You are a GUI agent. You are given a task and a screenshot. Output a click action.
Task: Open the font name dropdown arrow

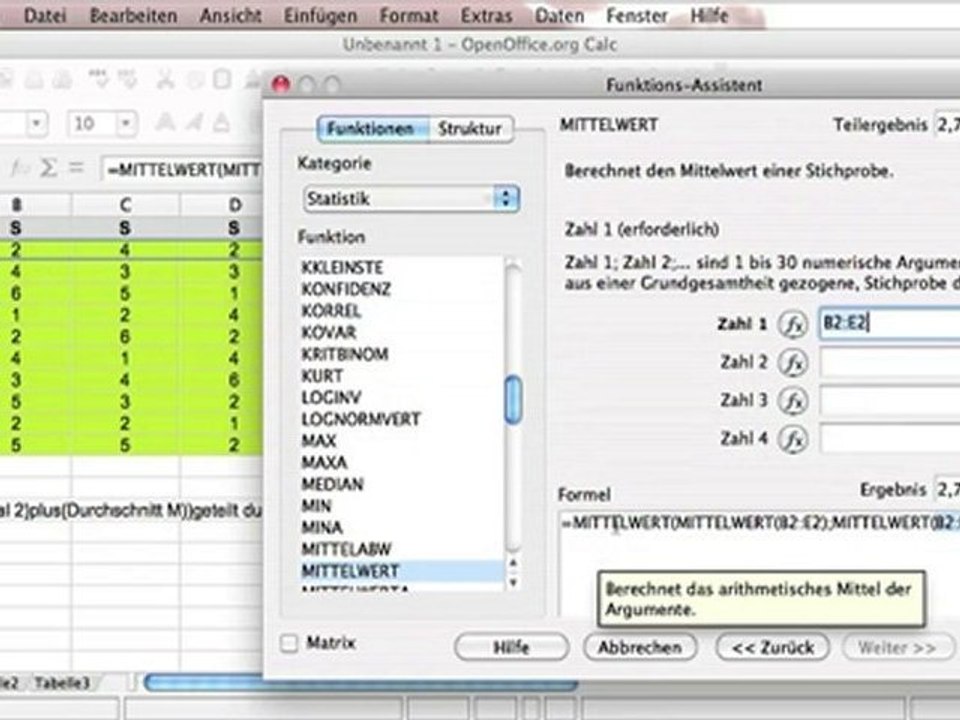36,124
